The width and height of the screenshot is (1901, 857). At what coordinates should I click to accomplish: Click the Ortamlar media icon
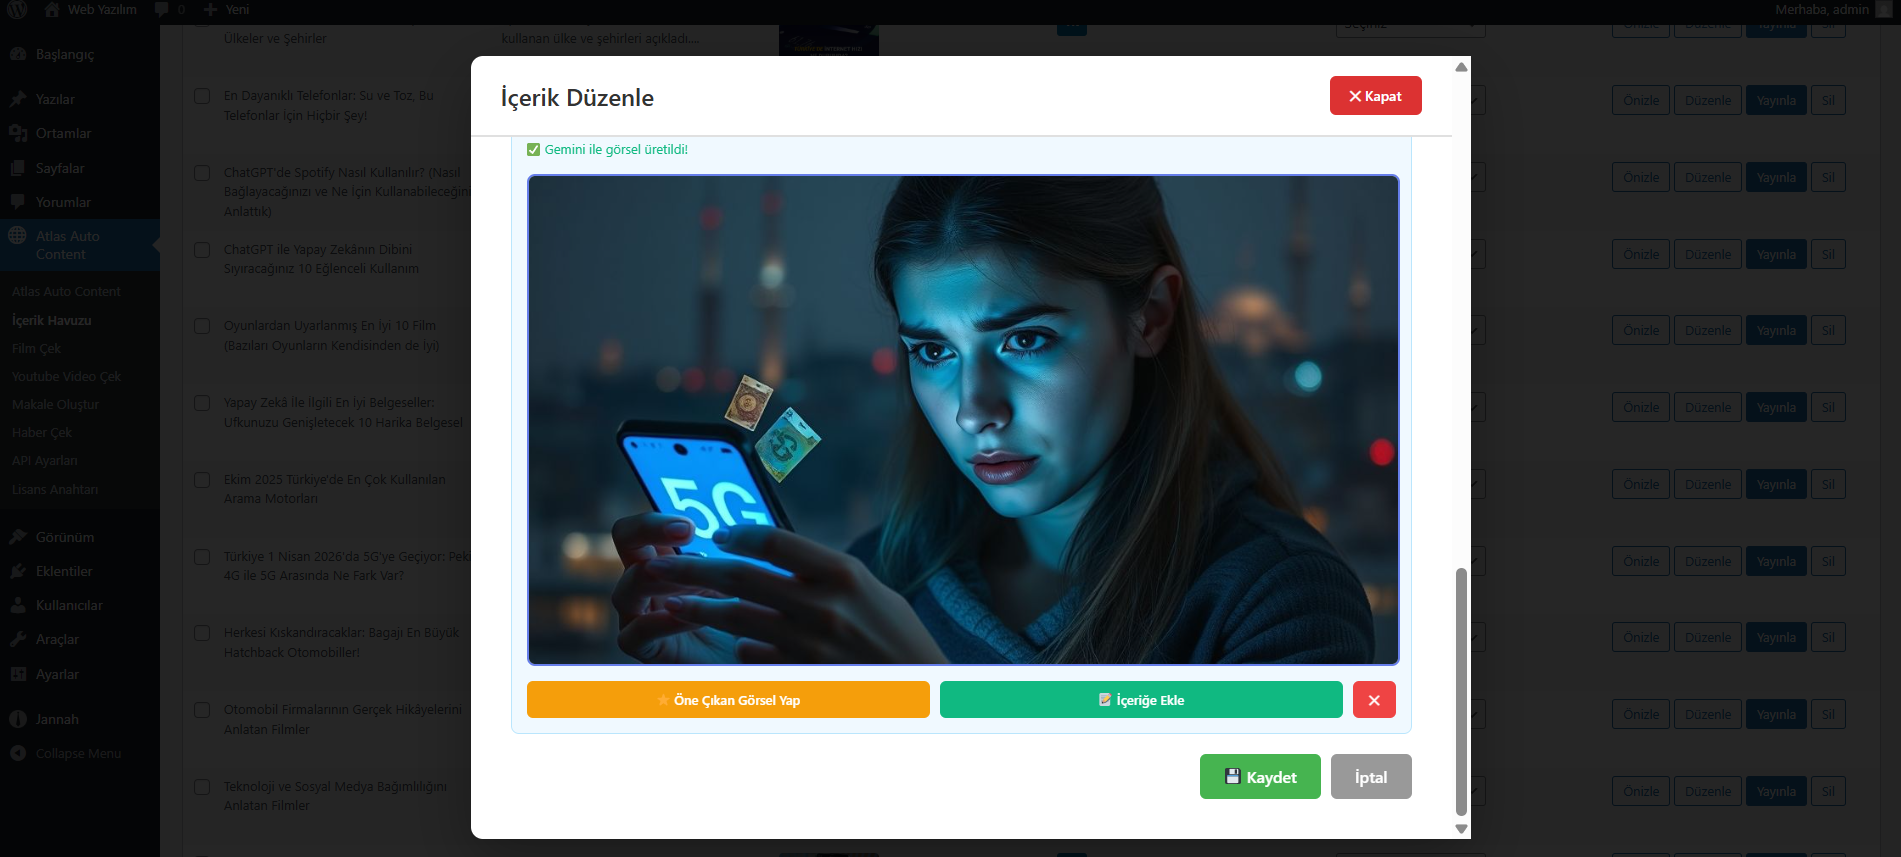18,133
